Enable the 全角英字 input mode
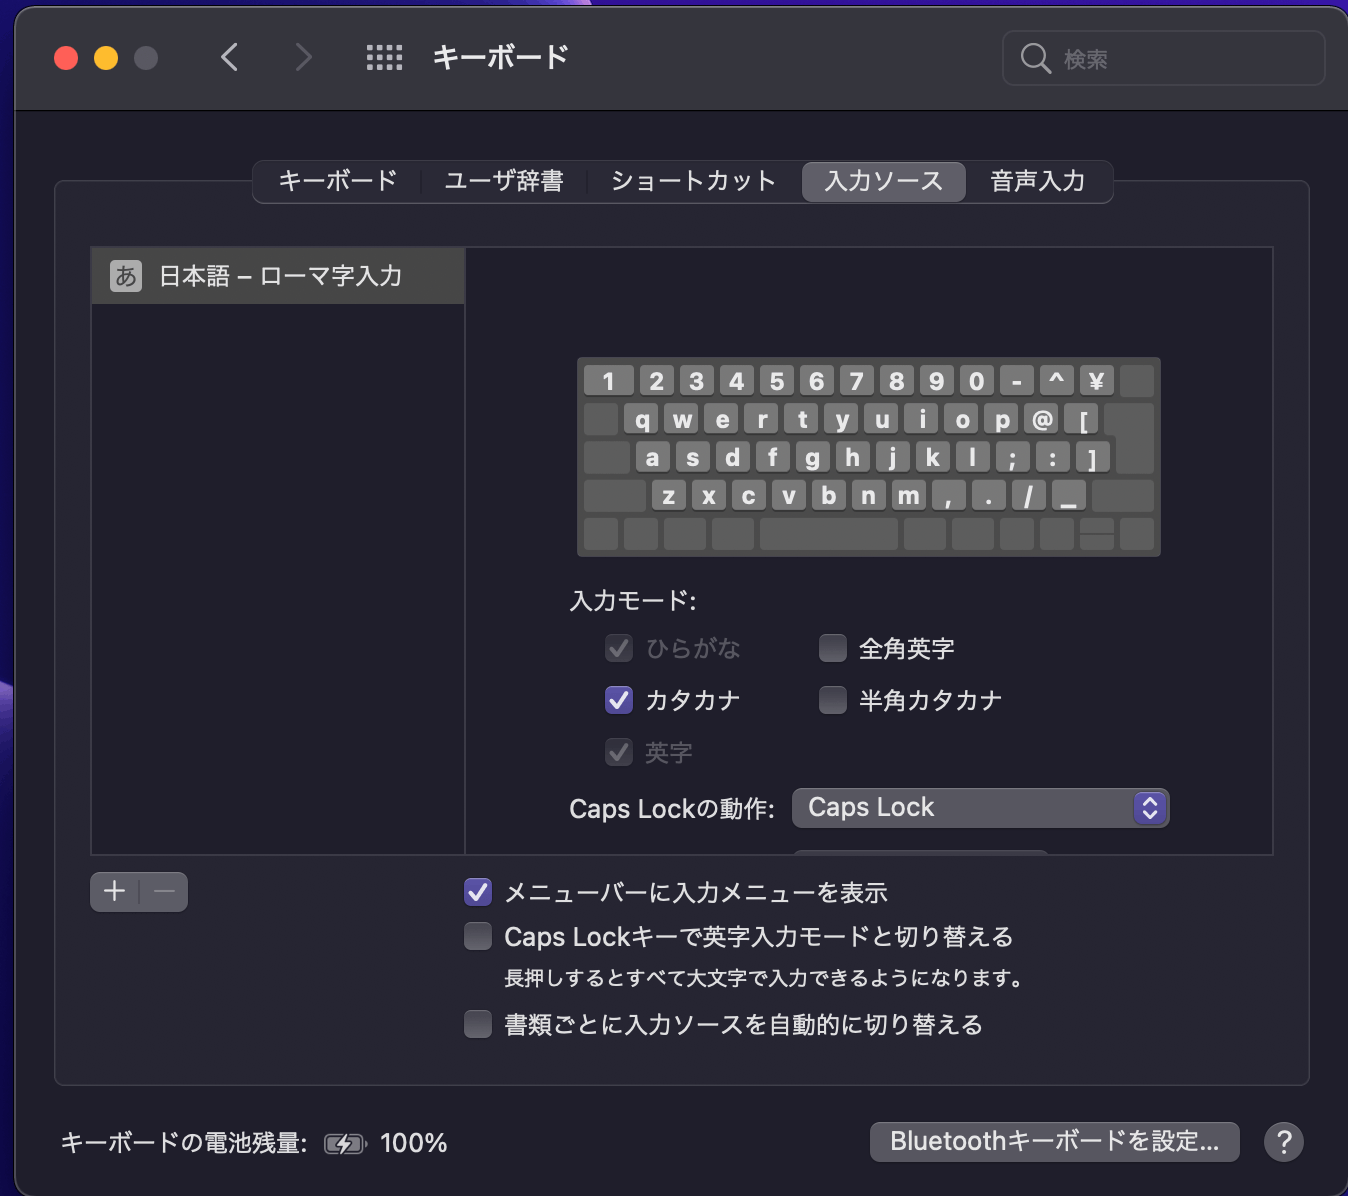 point(832,648)
